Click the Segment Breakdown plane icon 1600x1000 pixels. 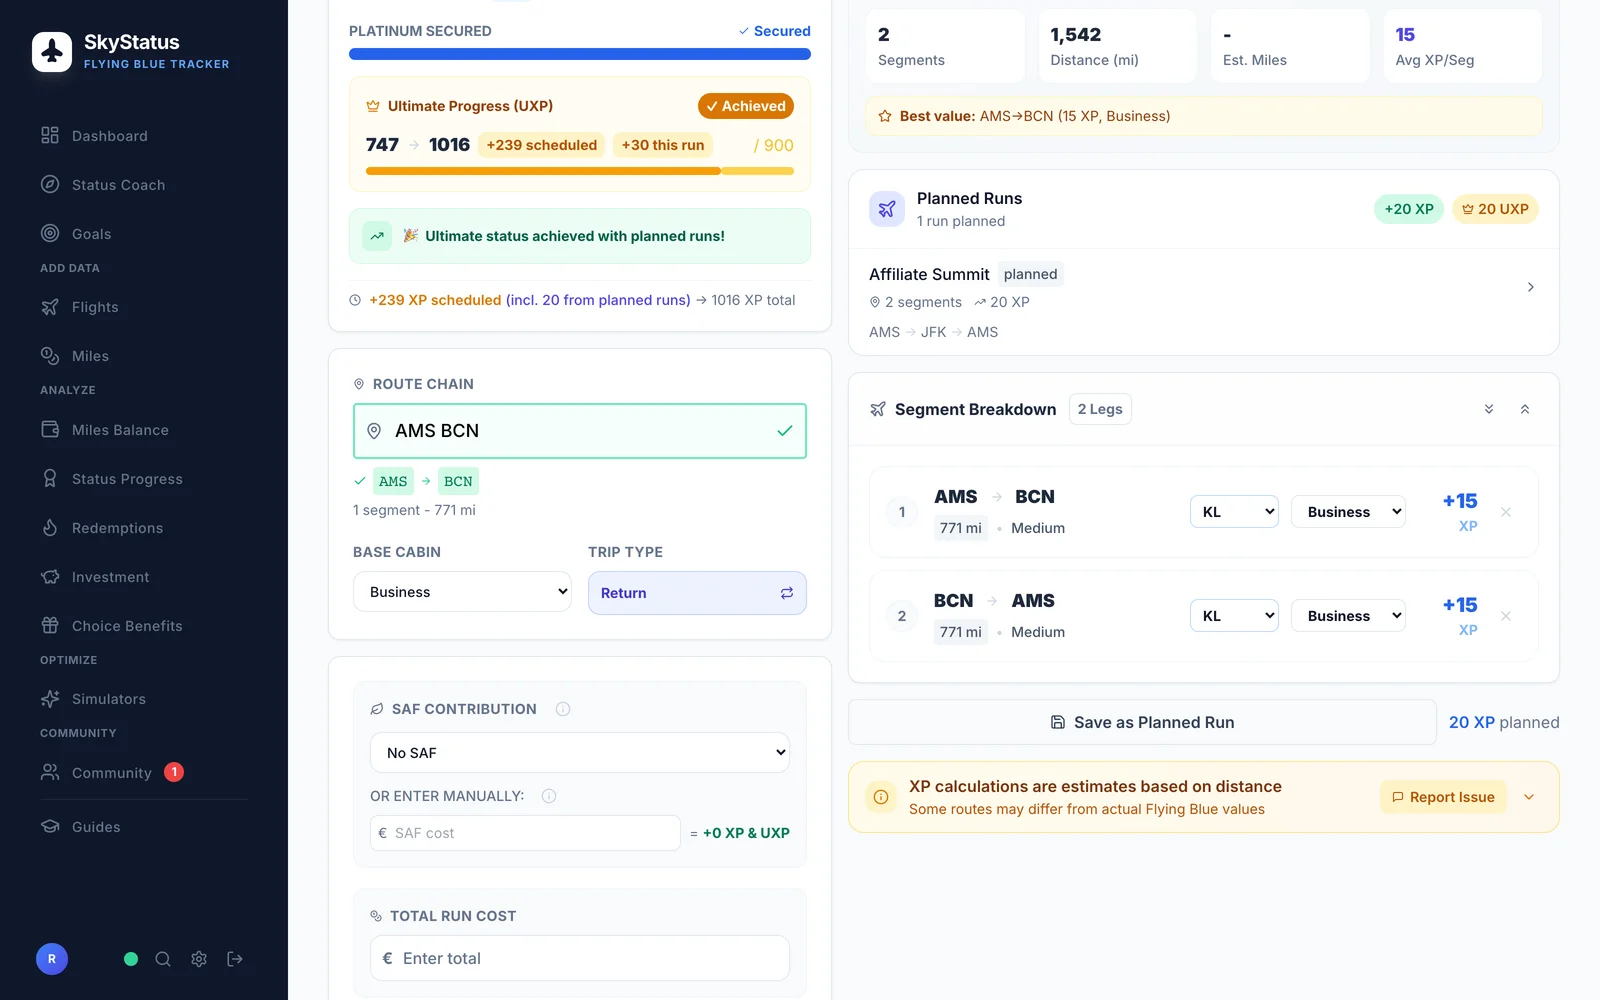tap(878, 409)
